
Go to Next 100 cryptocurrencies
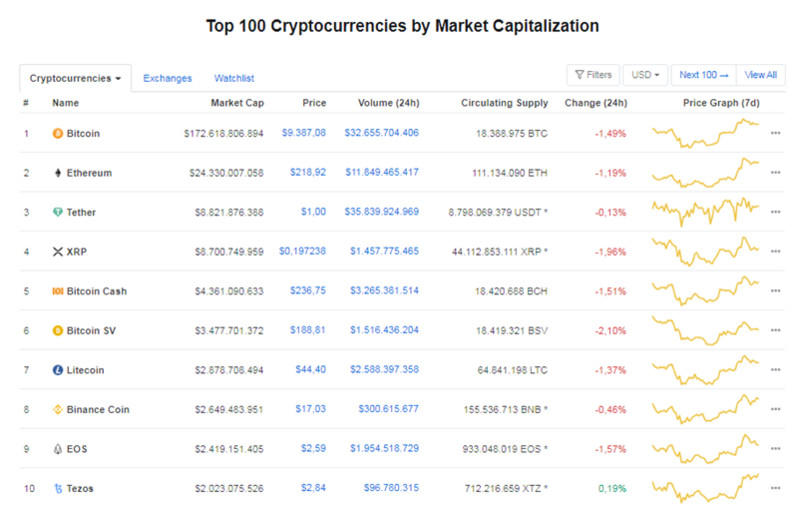[x=704, y=75]
